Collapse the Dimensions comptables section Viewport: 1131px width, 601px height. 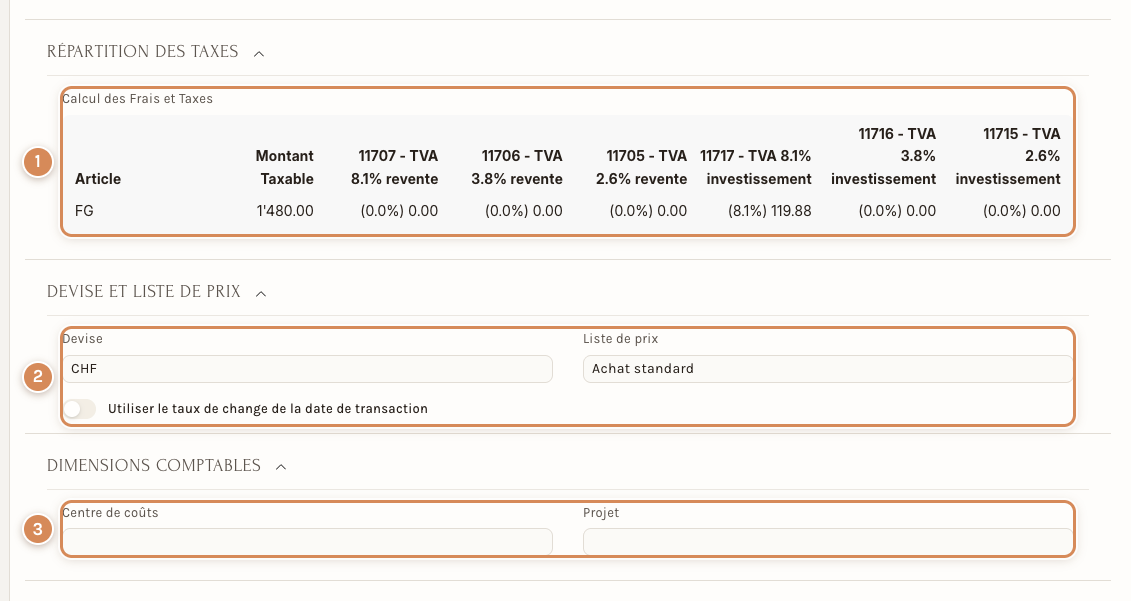click(281, 467)
